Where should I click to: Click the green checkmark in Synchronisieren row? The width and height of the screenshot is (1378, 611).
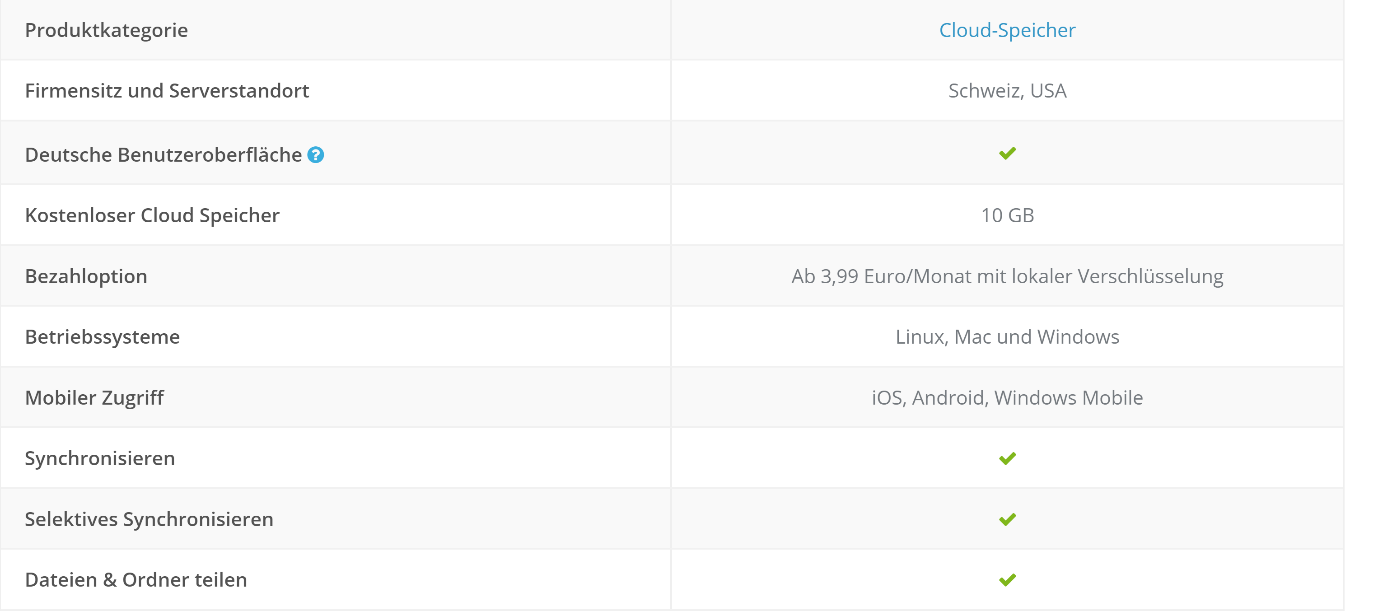click(1007, 458)
